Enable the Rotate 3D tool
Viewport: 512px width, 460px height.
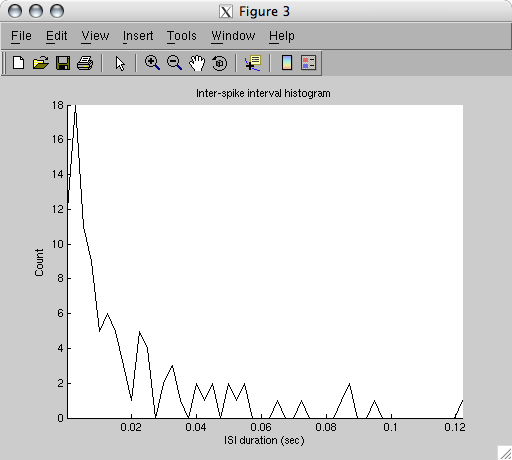(219, 63)
